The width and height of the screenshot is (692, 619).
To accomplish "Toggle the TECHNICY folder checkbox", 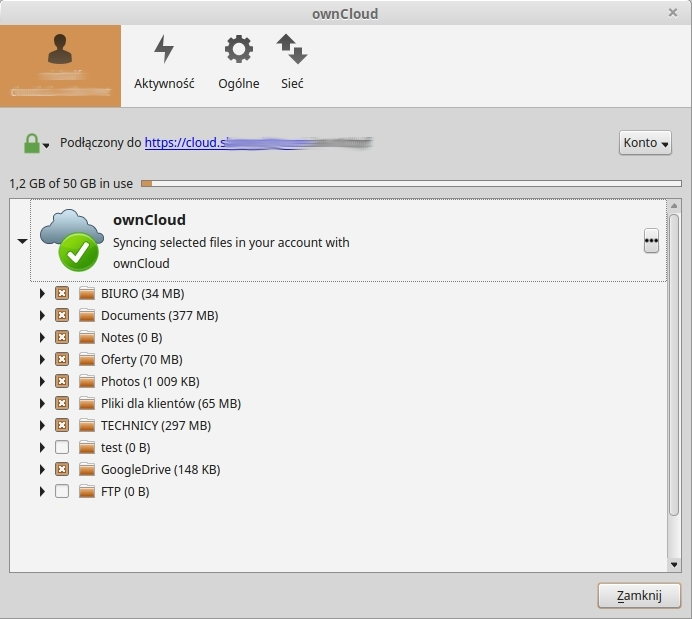I will pos(62,425).
